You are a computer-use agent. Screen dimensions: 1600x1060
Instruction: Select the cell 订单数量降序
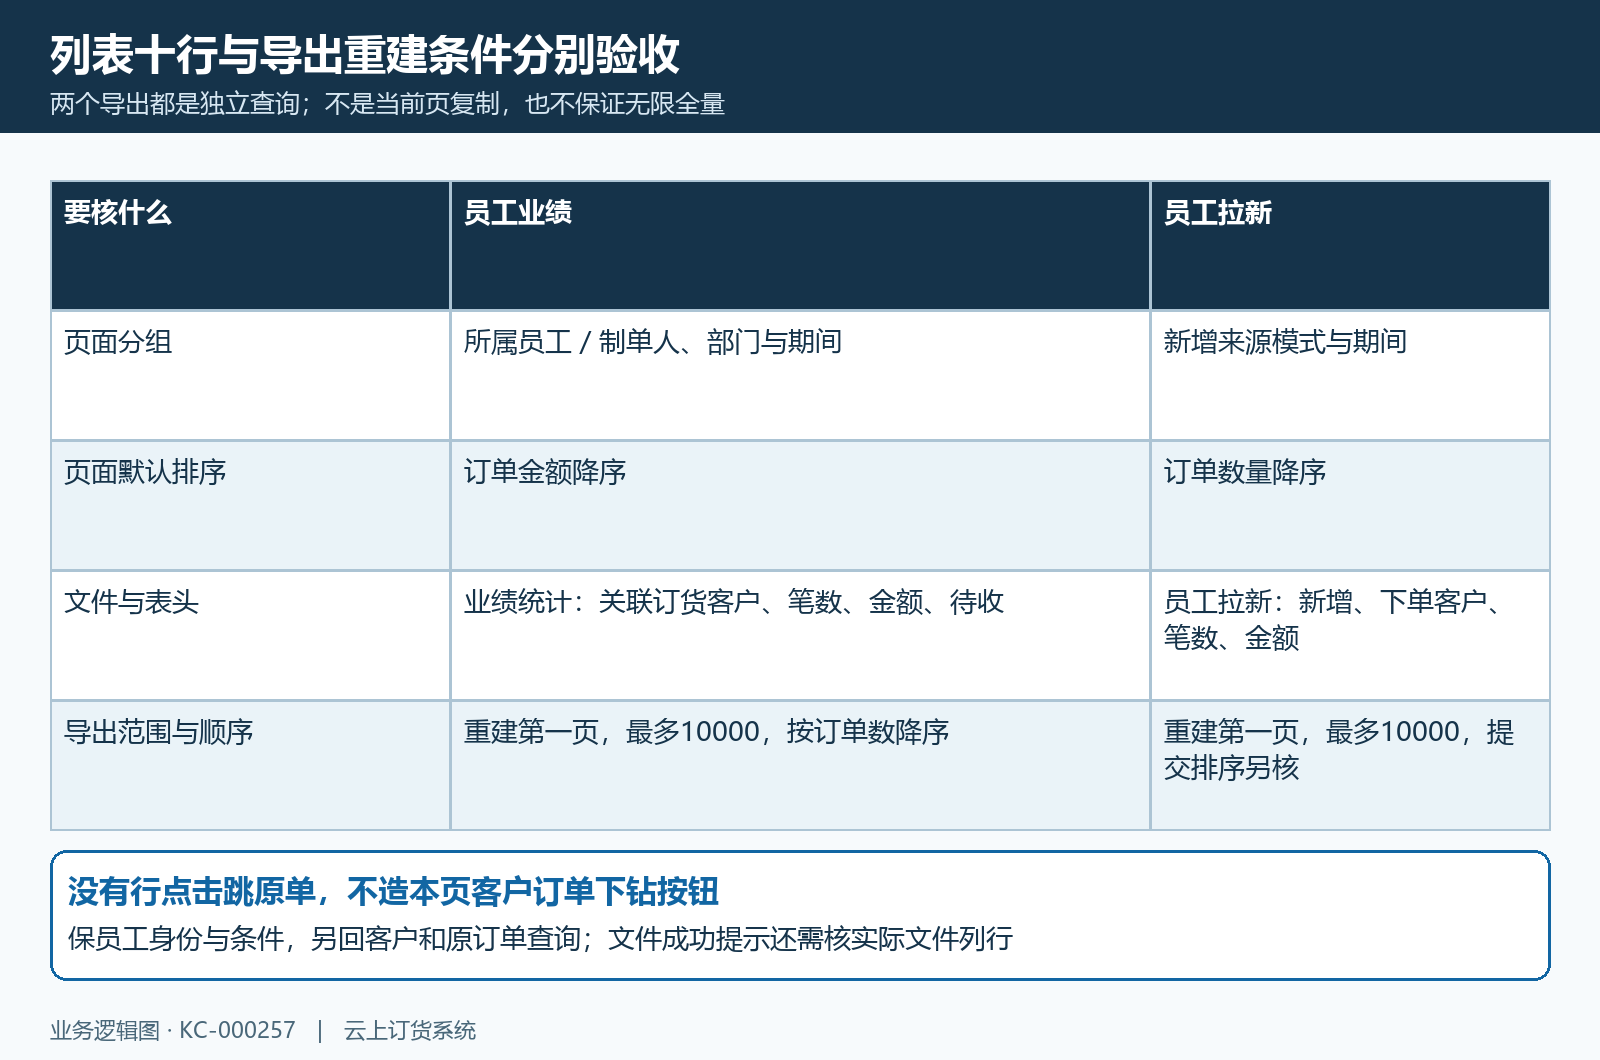[1350, 506]
